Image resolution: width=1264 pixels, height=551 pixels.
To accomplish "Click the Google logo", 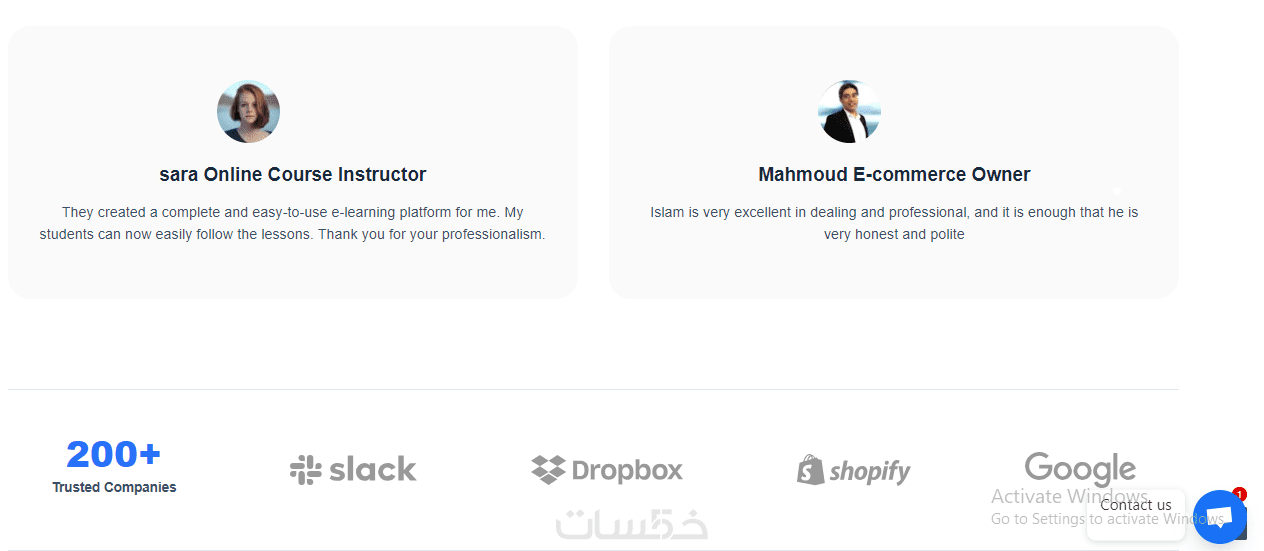I will [x=1080, y=468].
